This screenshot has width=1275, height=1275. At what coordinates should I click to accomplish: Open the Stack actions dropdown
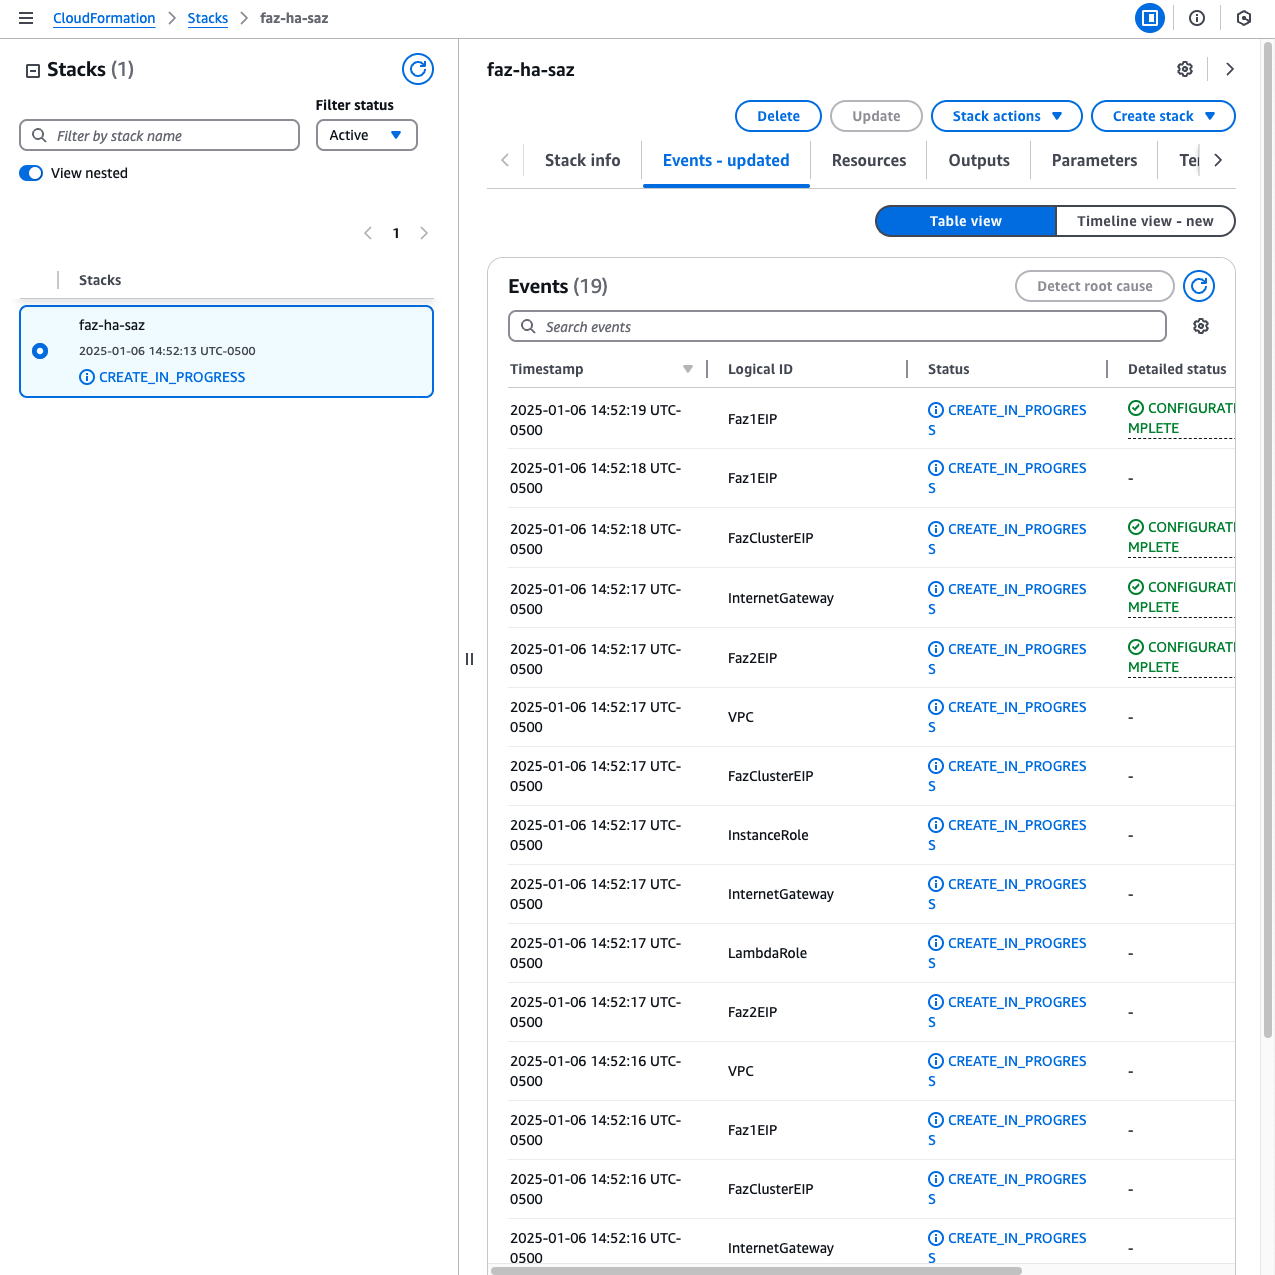coord(1007,116)
